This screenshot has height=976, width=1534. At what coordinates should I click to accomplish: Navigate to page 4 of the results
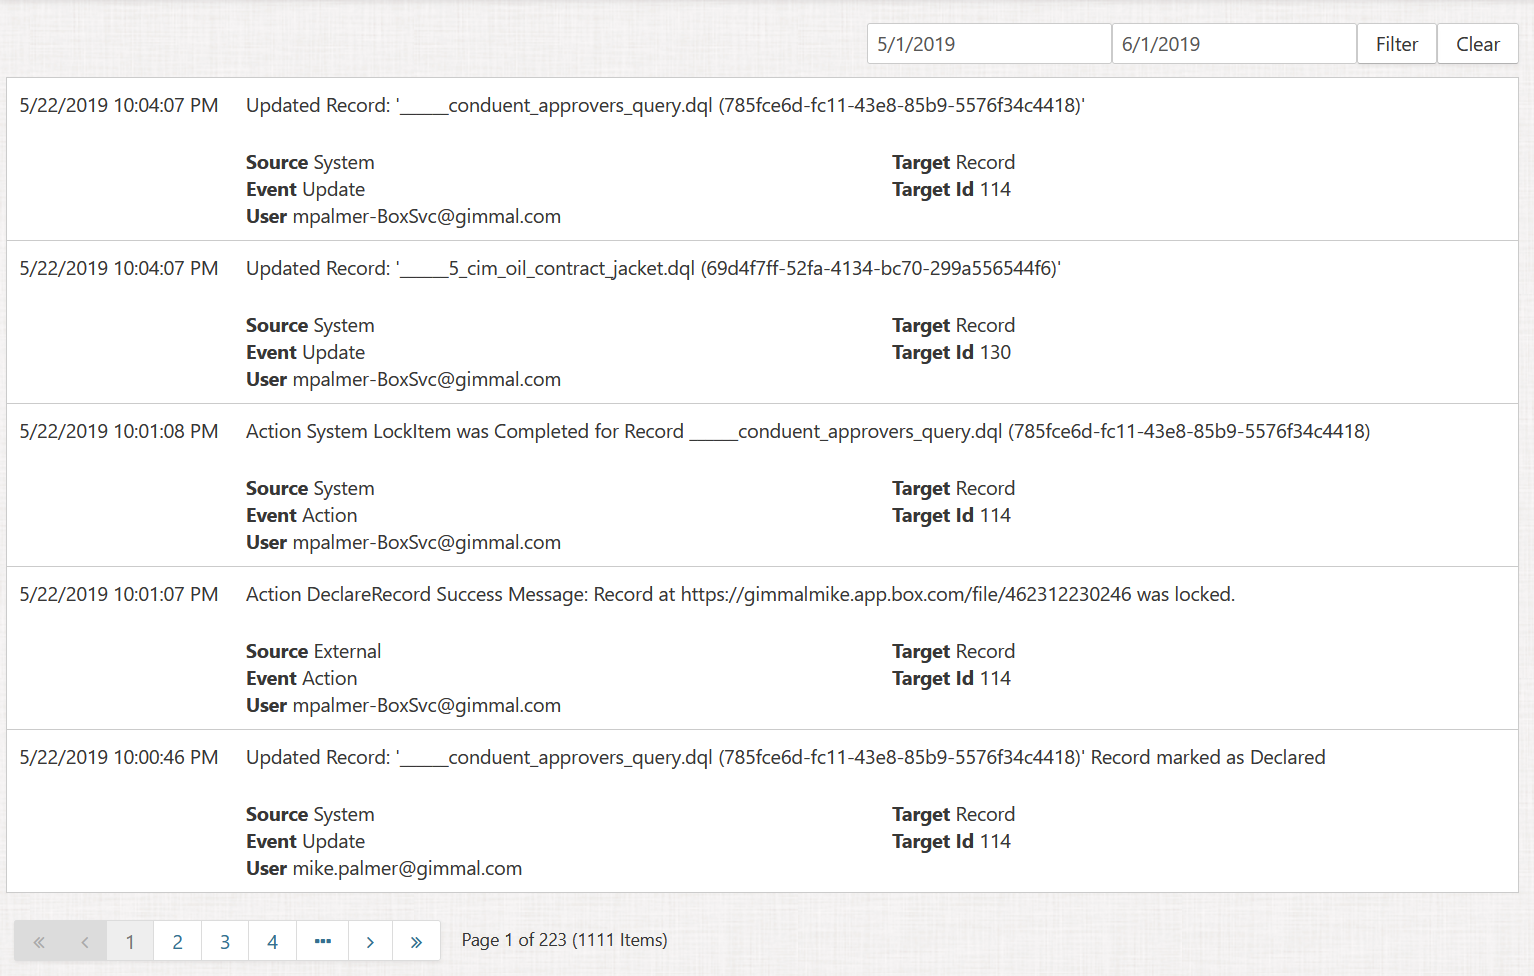[272, 941]
